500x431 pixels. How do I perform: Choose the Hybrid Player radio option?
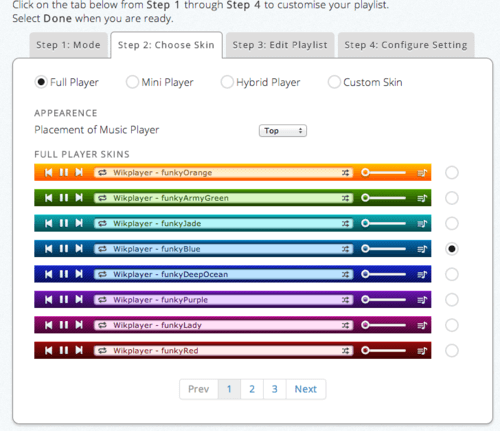227,82
